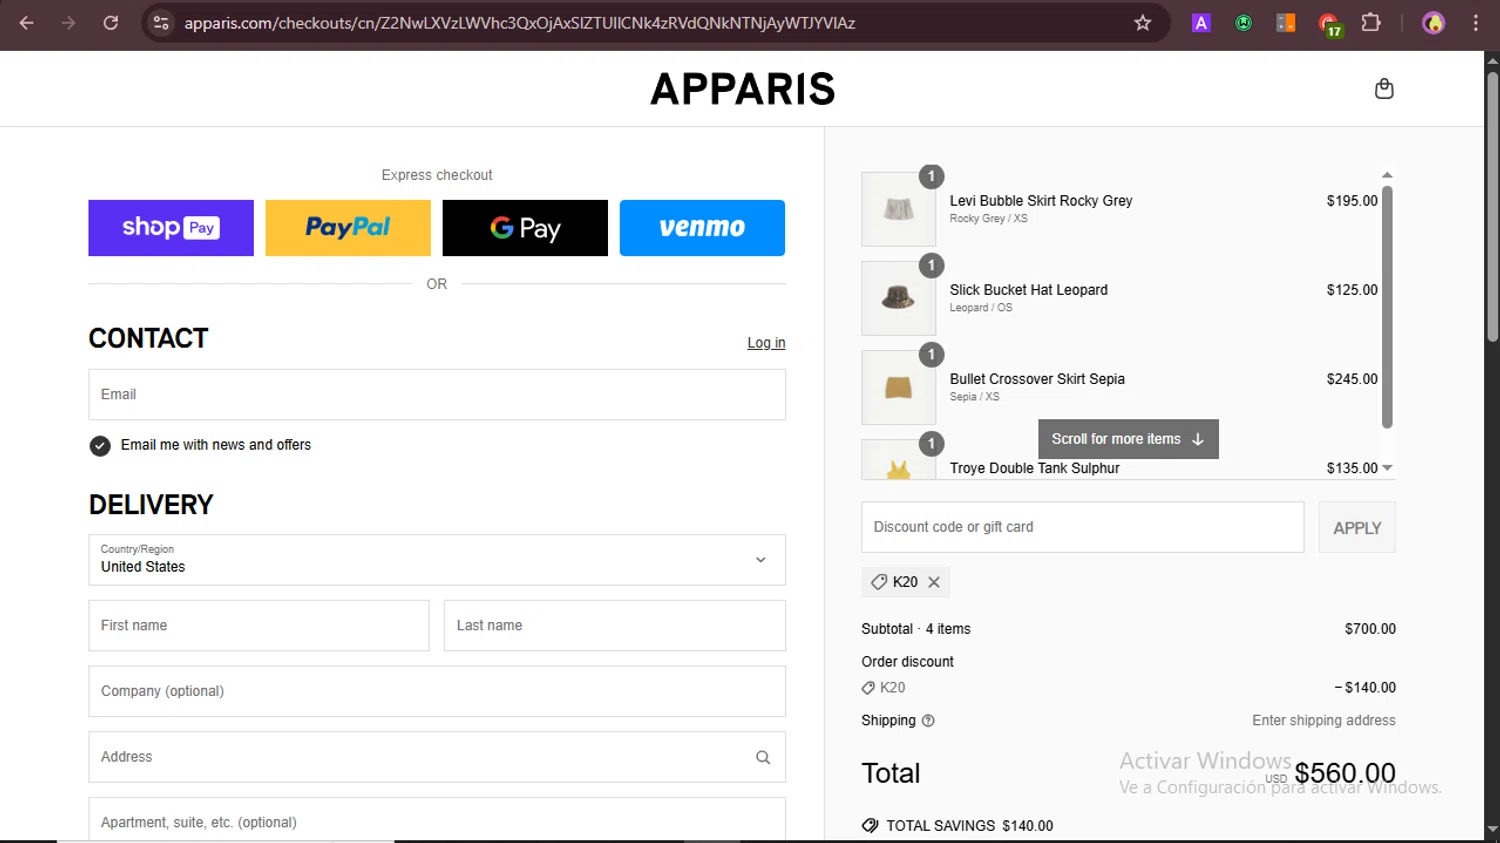Reload the checkout page
This screenshot has height=843, width=1500.
click(111, 23)
